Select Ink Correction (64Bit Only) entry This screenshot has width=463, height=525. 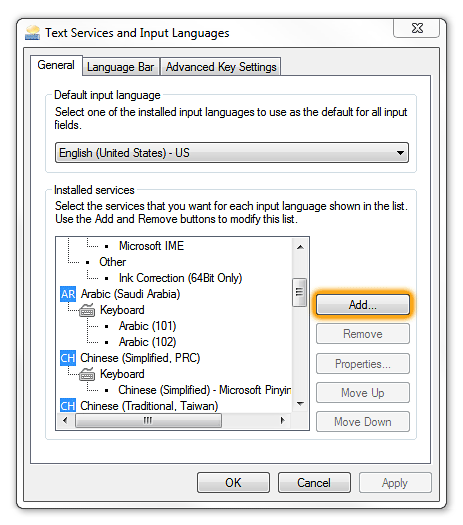pyautogui.click(x=180, y=278)
